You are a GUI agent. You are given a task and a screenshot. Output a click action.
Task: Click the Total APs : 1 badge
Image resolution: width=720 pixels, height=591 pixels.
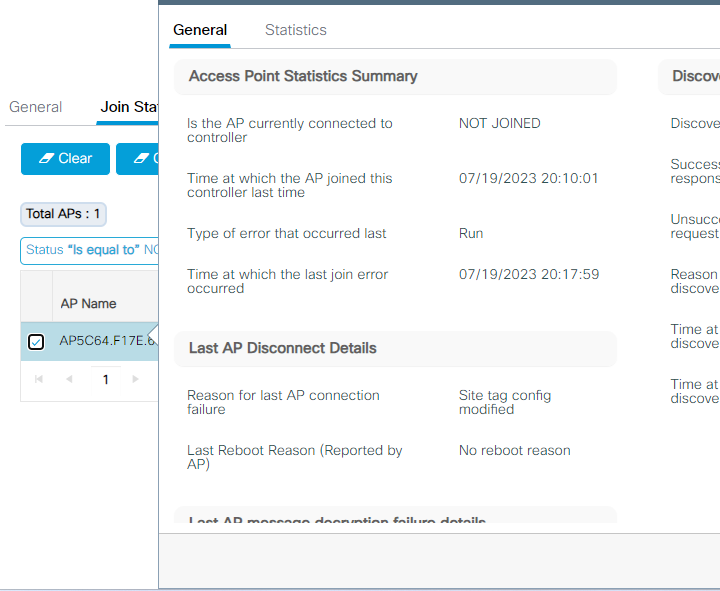[63, 214]
